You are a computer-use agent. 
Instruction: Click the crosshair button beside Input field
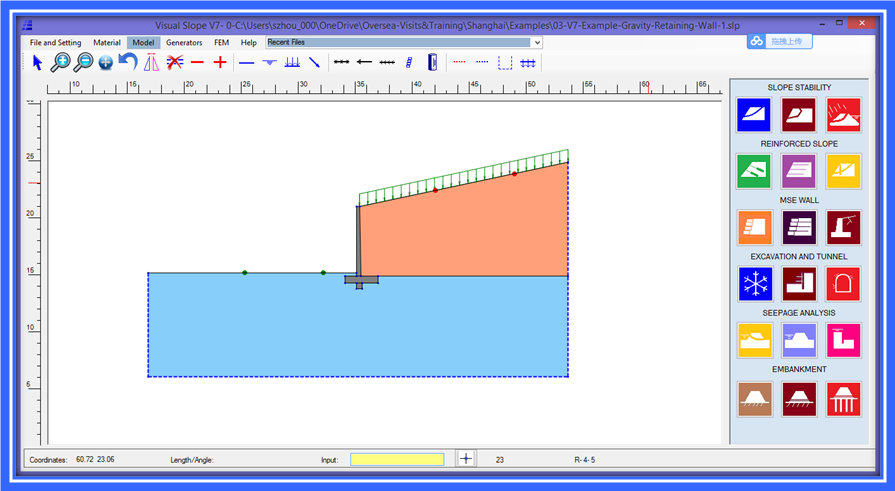pyautogui.click(x=466, y=459)
